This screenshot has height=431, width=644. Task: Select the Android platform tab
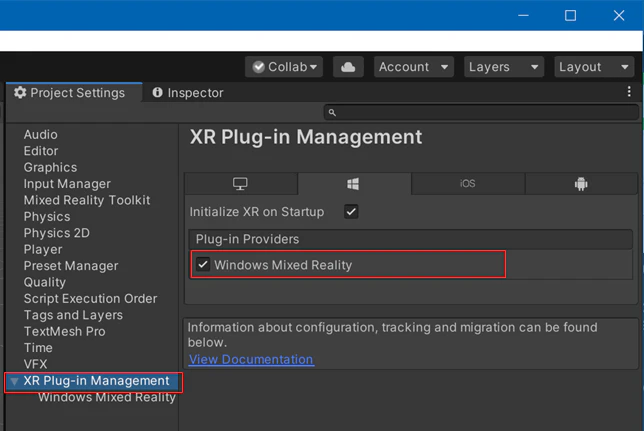(x=581, y=184)
